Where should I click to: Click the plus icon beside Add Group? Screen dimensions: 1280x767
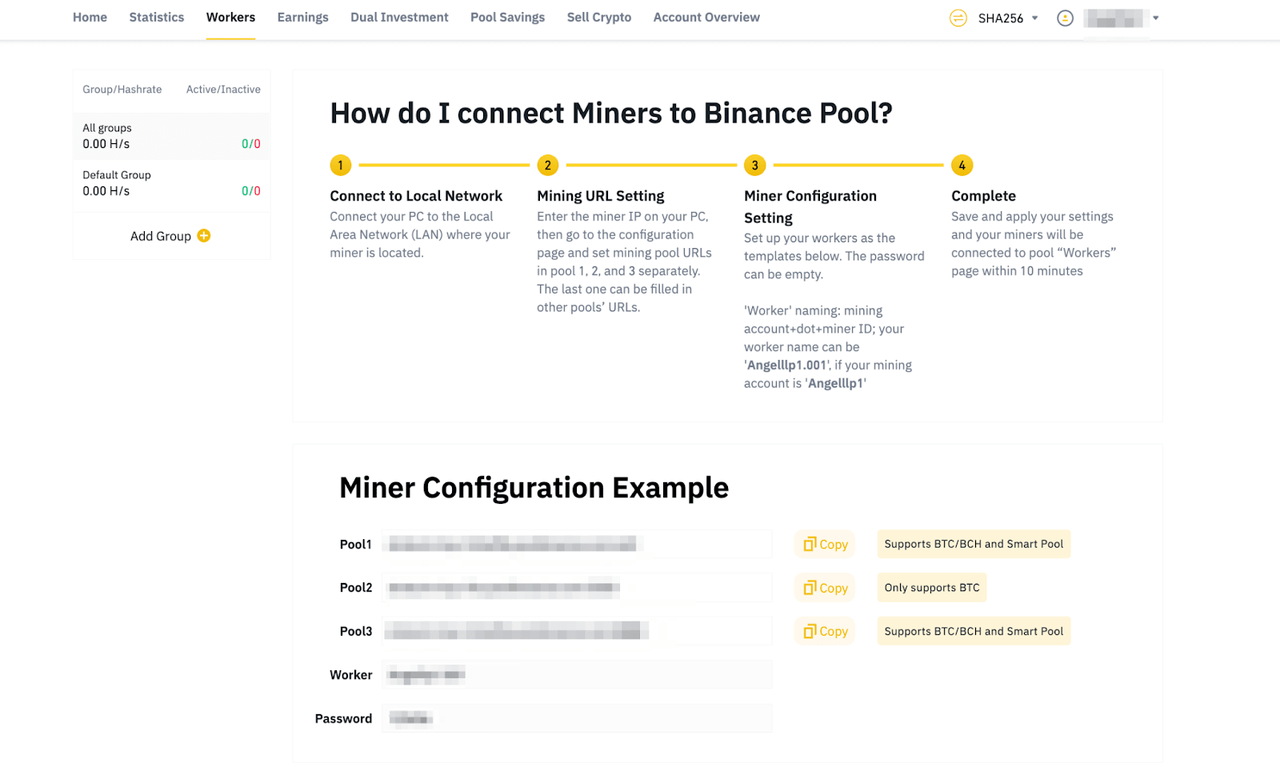coord(204,236)
